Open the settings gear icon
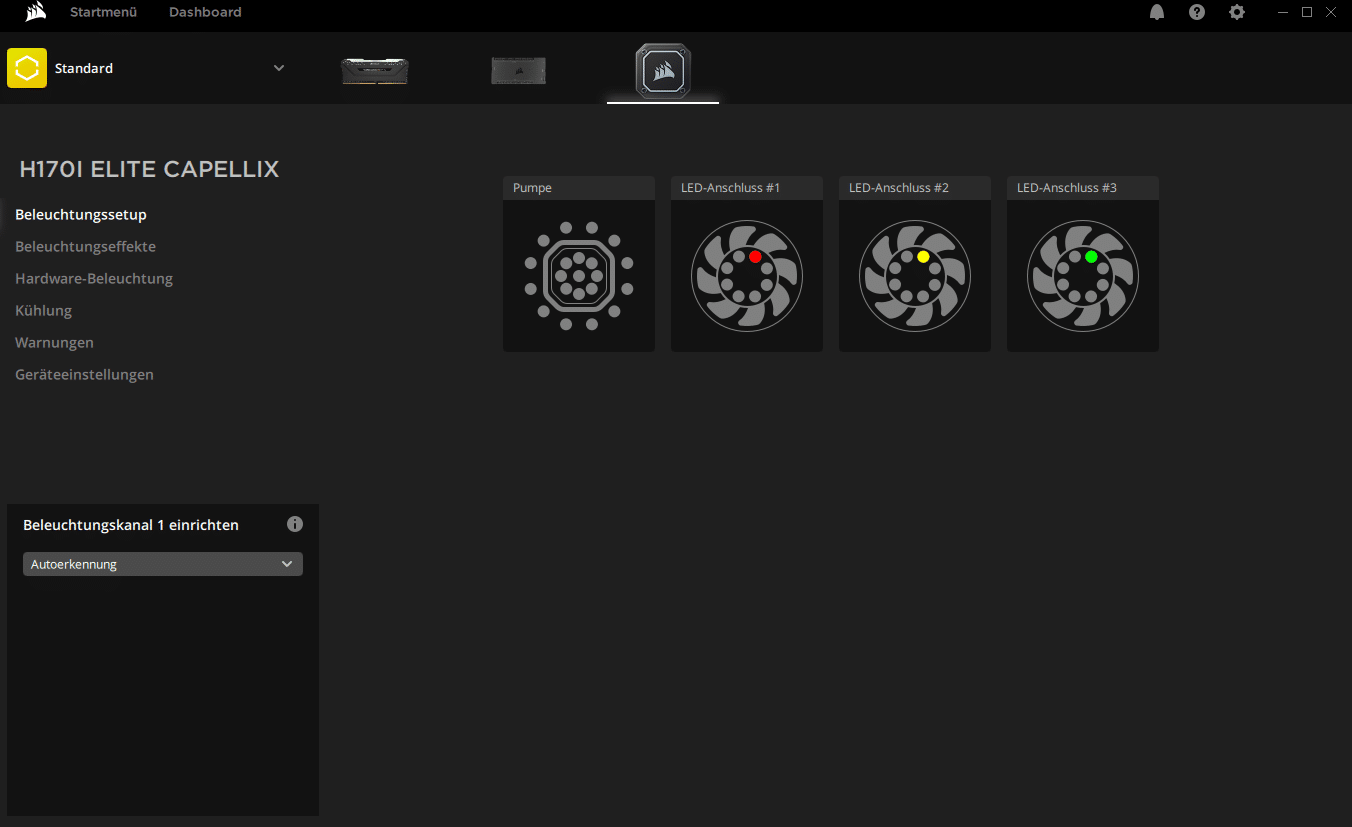Screen dimensions: 1352x827 click(x=1237, y=12)
